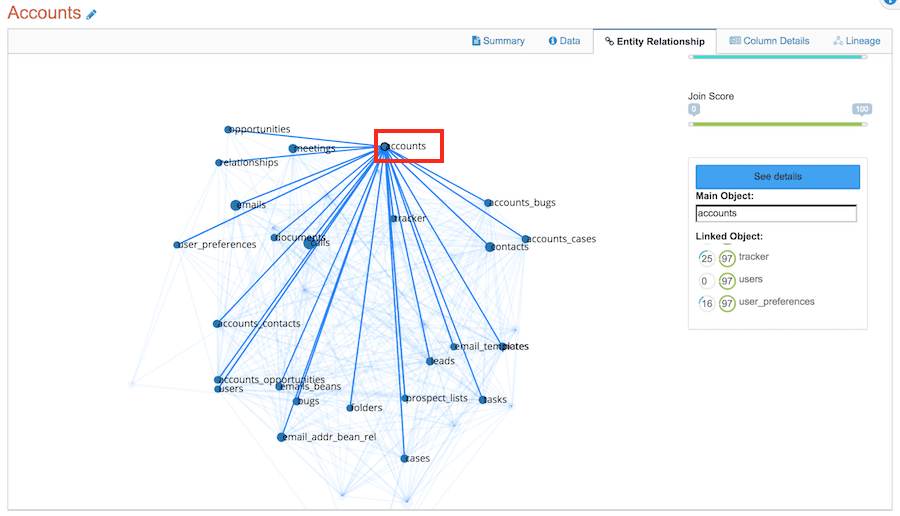Select the relationships node
This screenshot has height=516, width=900.
click(219, 163)
